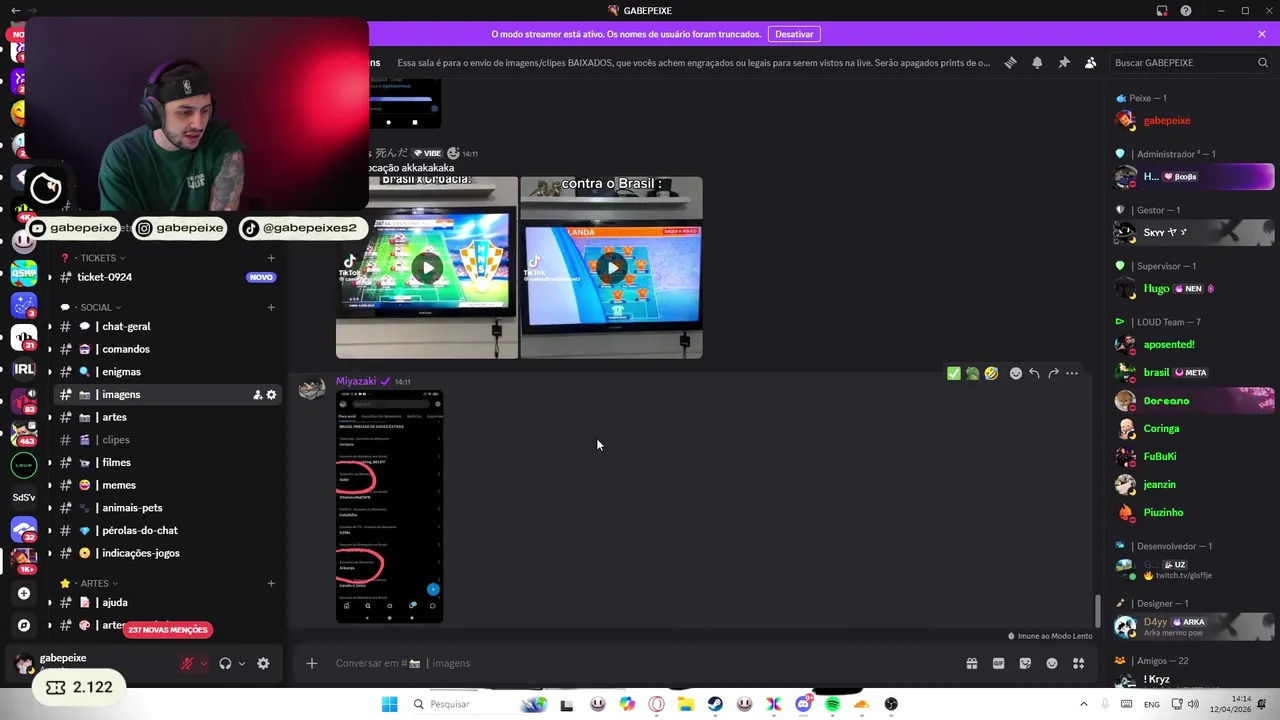
Task: Open the enigmas channel
Action: click(167, 372)
